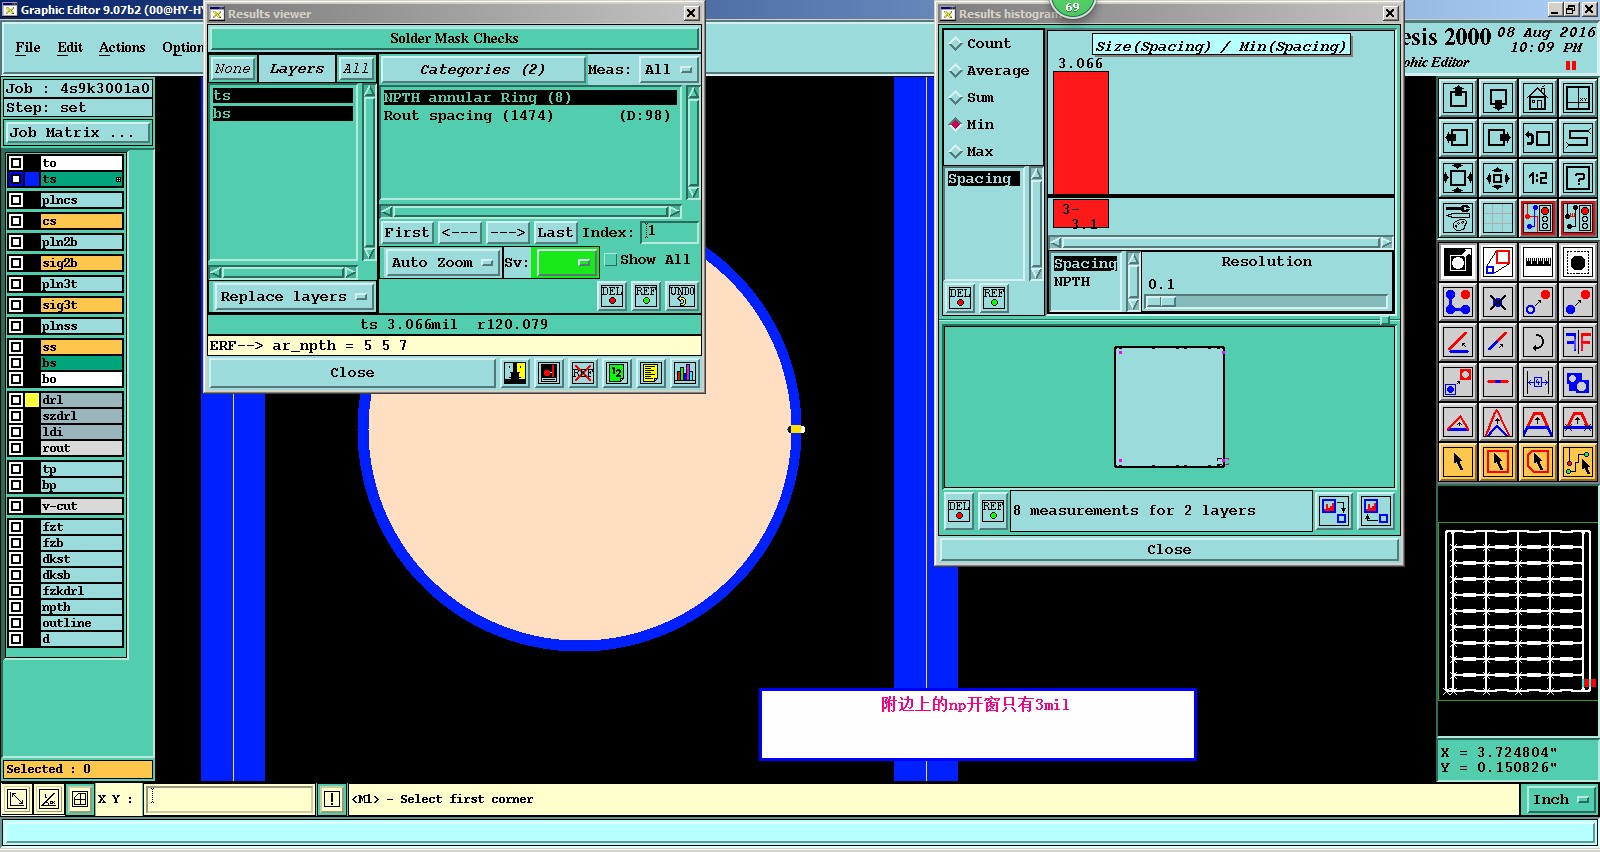The image size is (1600, 852).
Task: Click the crossed-out REF icon
Action: (x=583, y=373)
